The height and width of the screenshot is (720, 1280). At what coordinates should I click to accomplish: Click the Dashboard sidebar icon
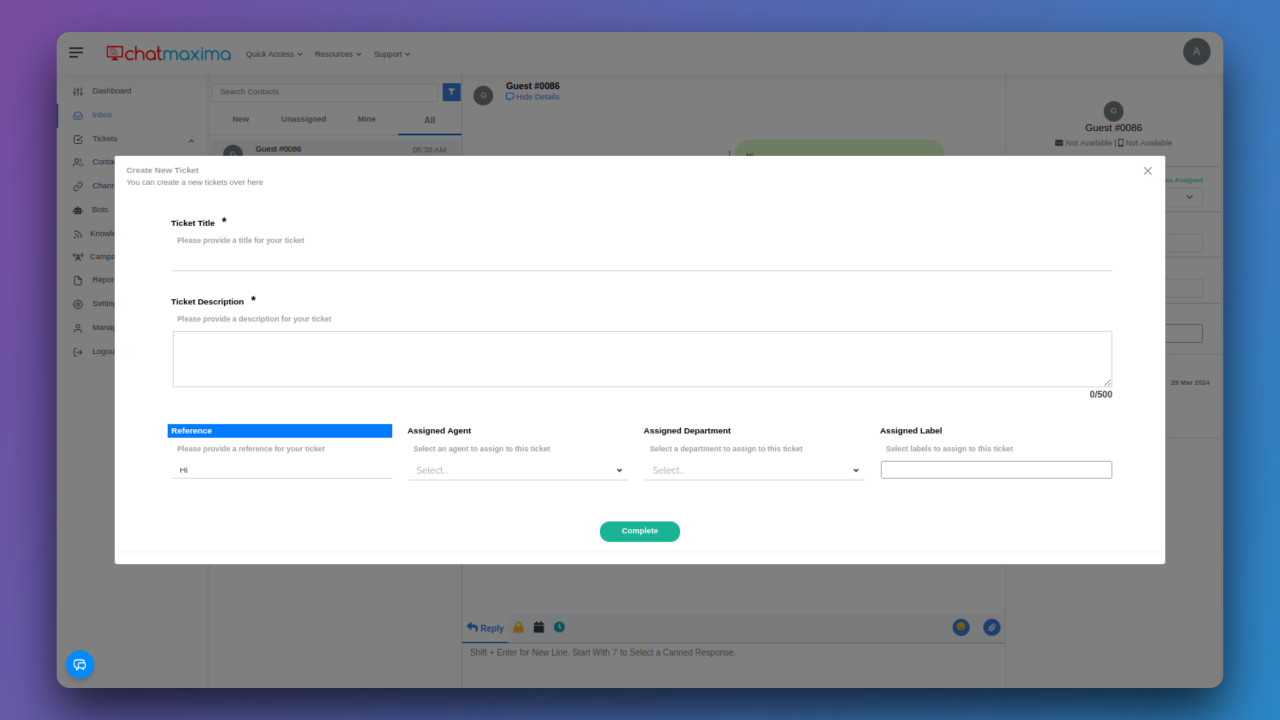click(x=78, y=91)
